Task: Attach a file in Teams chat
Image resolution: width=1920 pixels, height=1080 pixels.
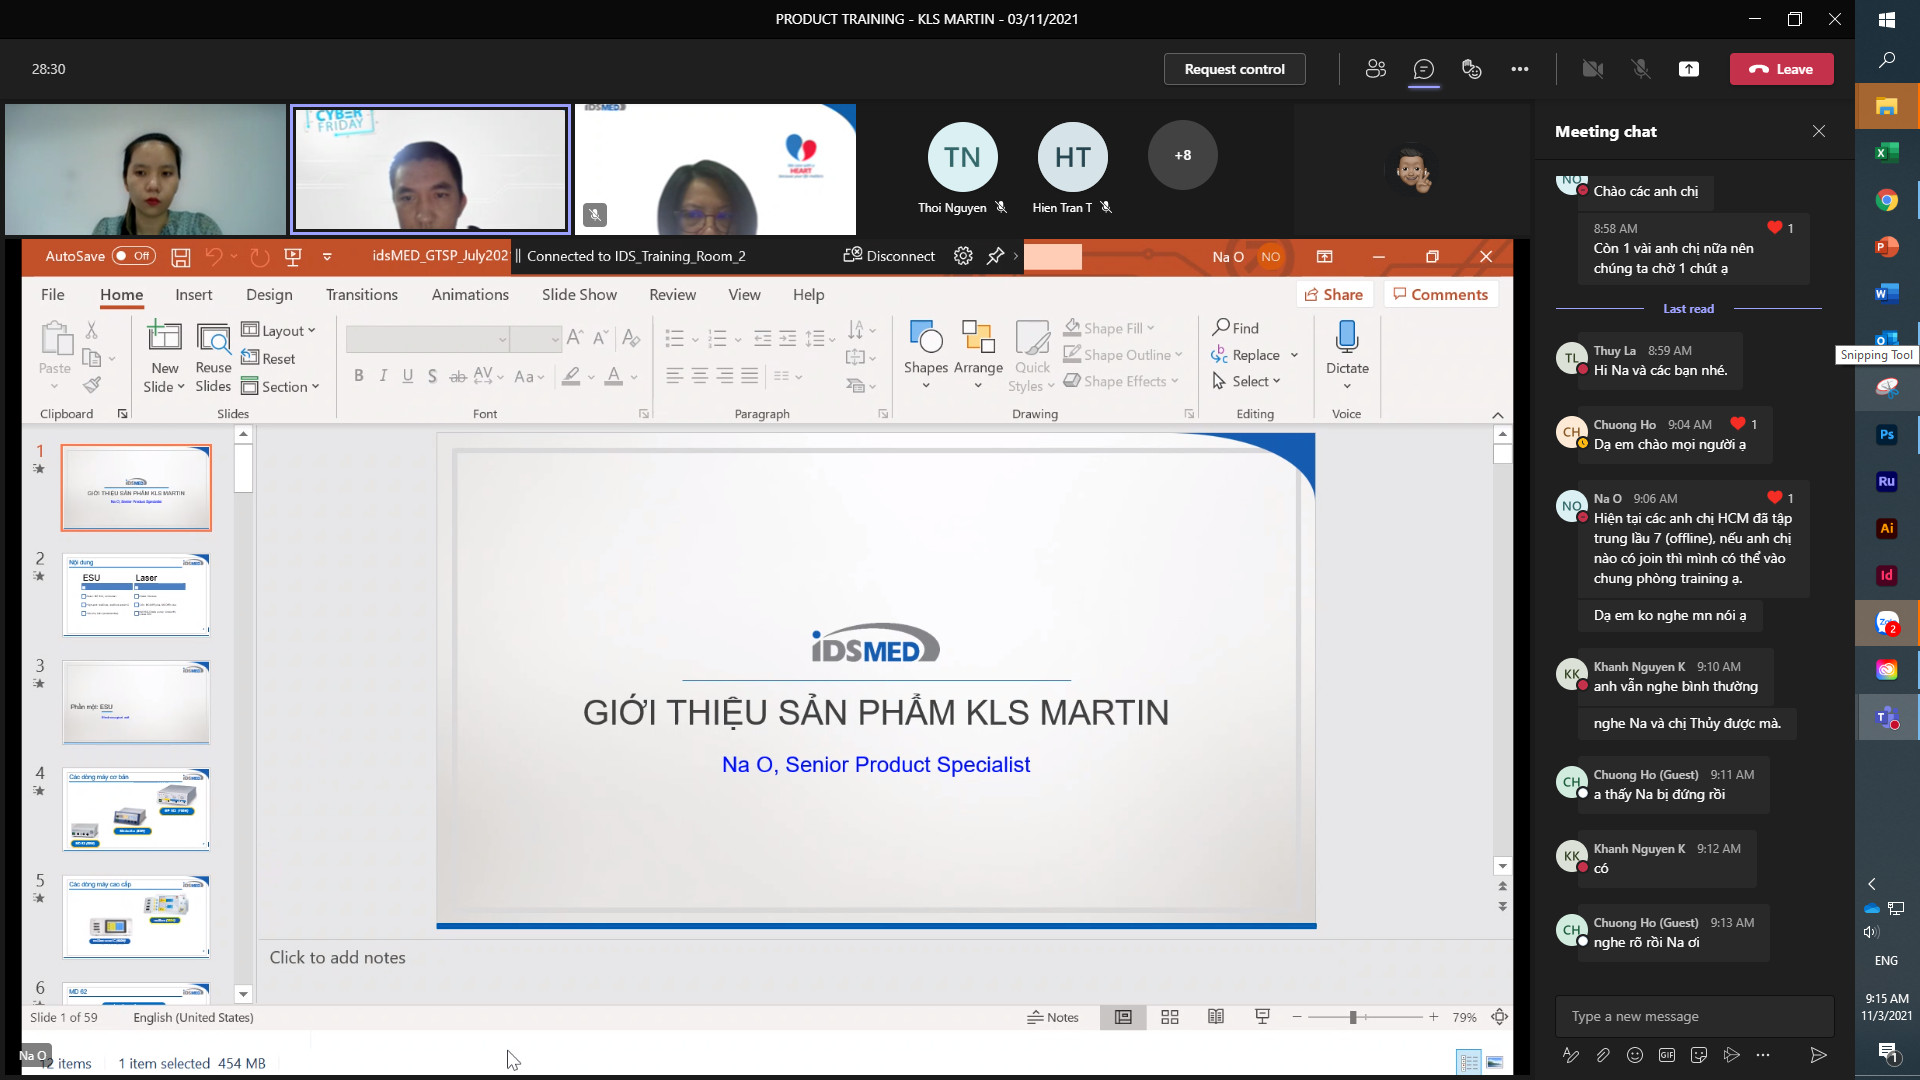Action: click(x=1603, y=1055)
